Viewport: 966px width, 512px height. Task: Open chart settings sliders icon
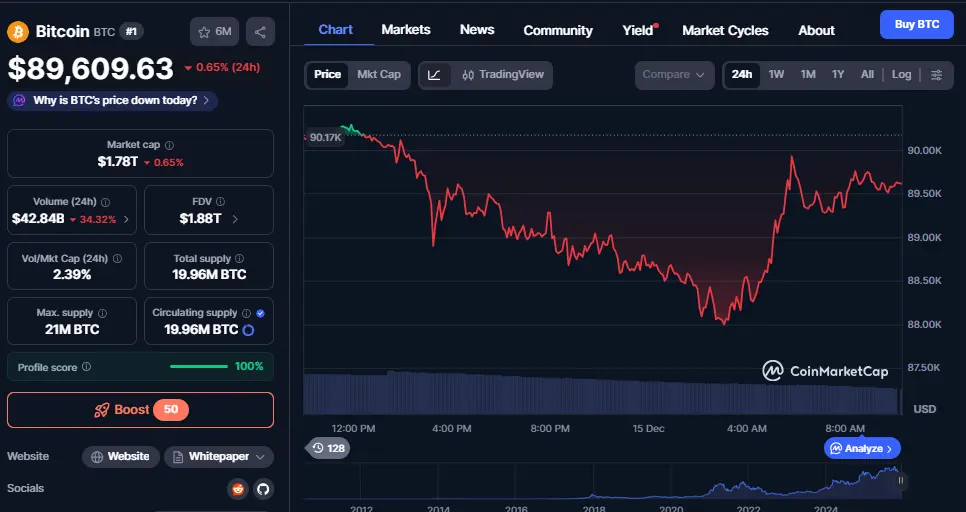[x=936, y=75]
